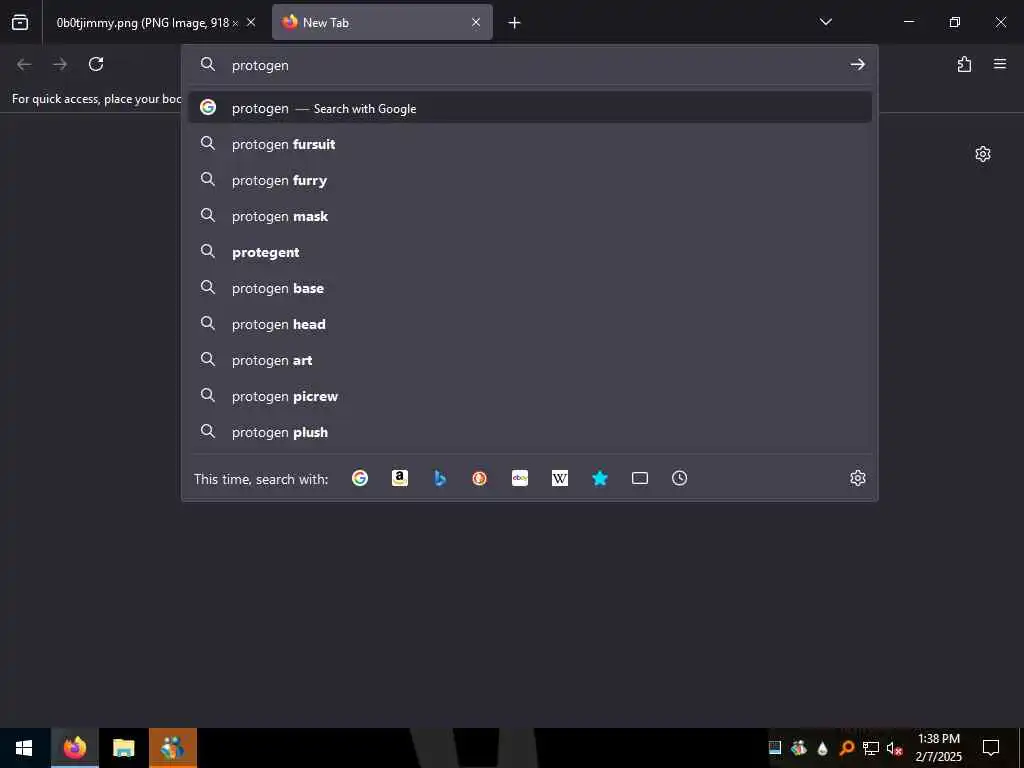This screenshot has height=768, width=1024.
Task: Search this time with Bing
Action: tap(440, 479)
